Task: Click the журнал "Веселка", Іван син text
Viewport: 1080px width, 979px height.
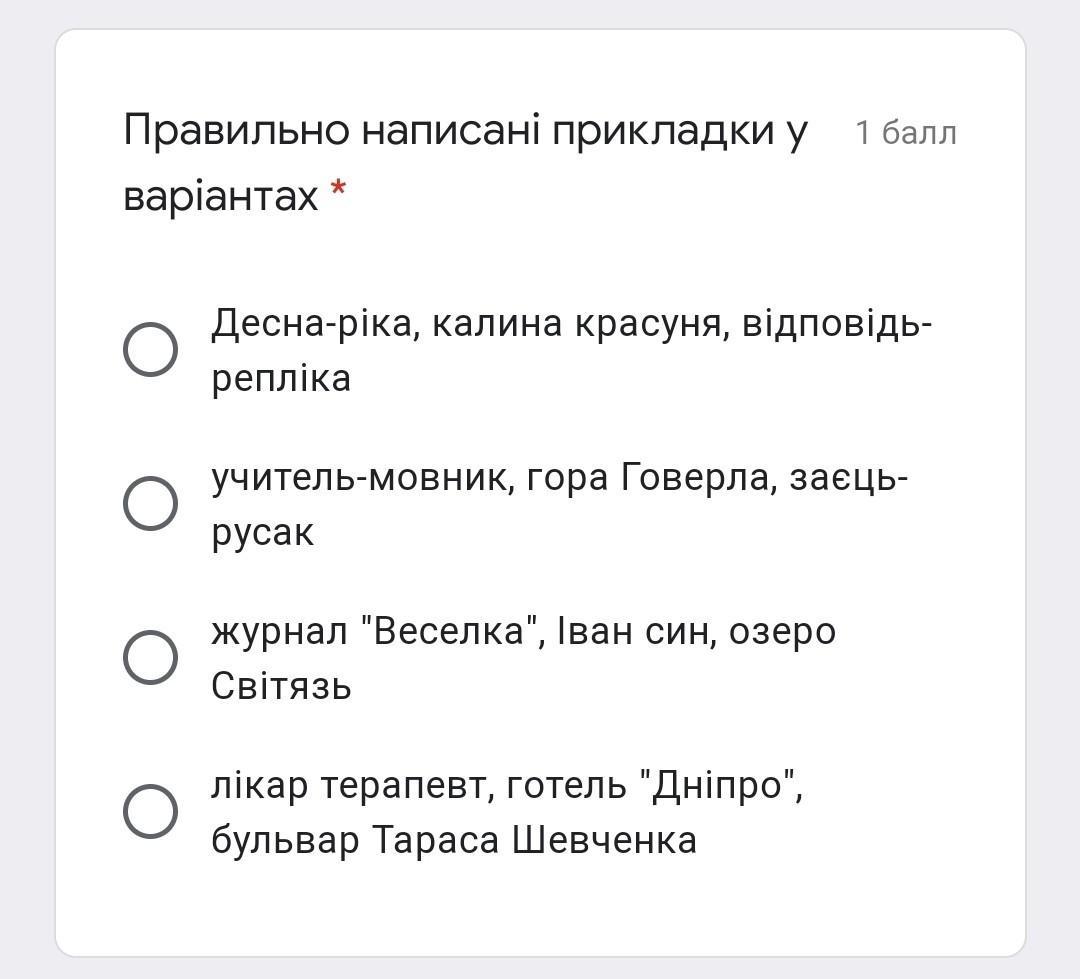Action: coord(462,632)
